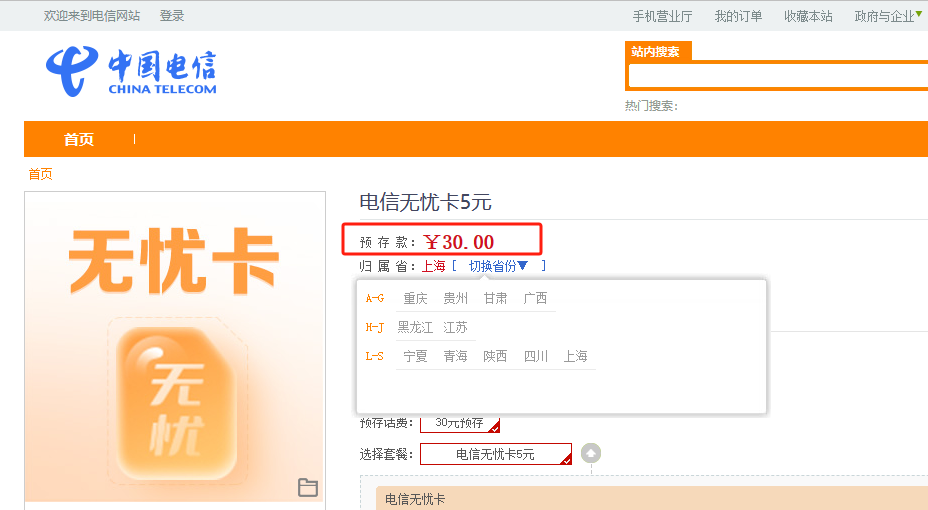
Task: Choose 江苏 province
Action: tap(455, 327)
